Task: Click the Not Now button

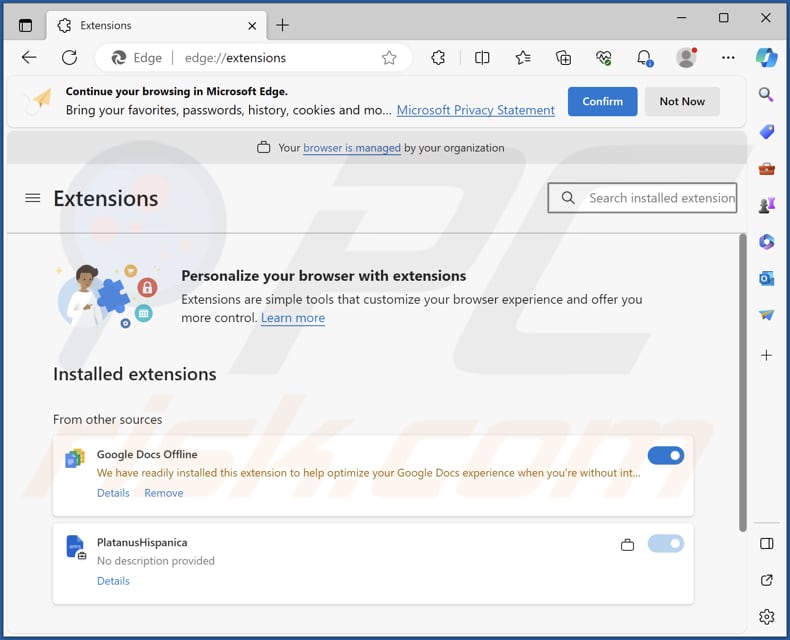Action: [x=682, y=101]
